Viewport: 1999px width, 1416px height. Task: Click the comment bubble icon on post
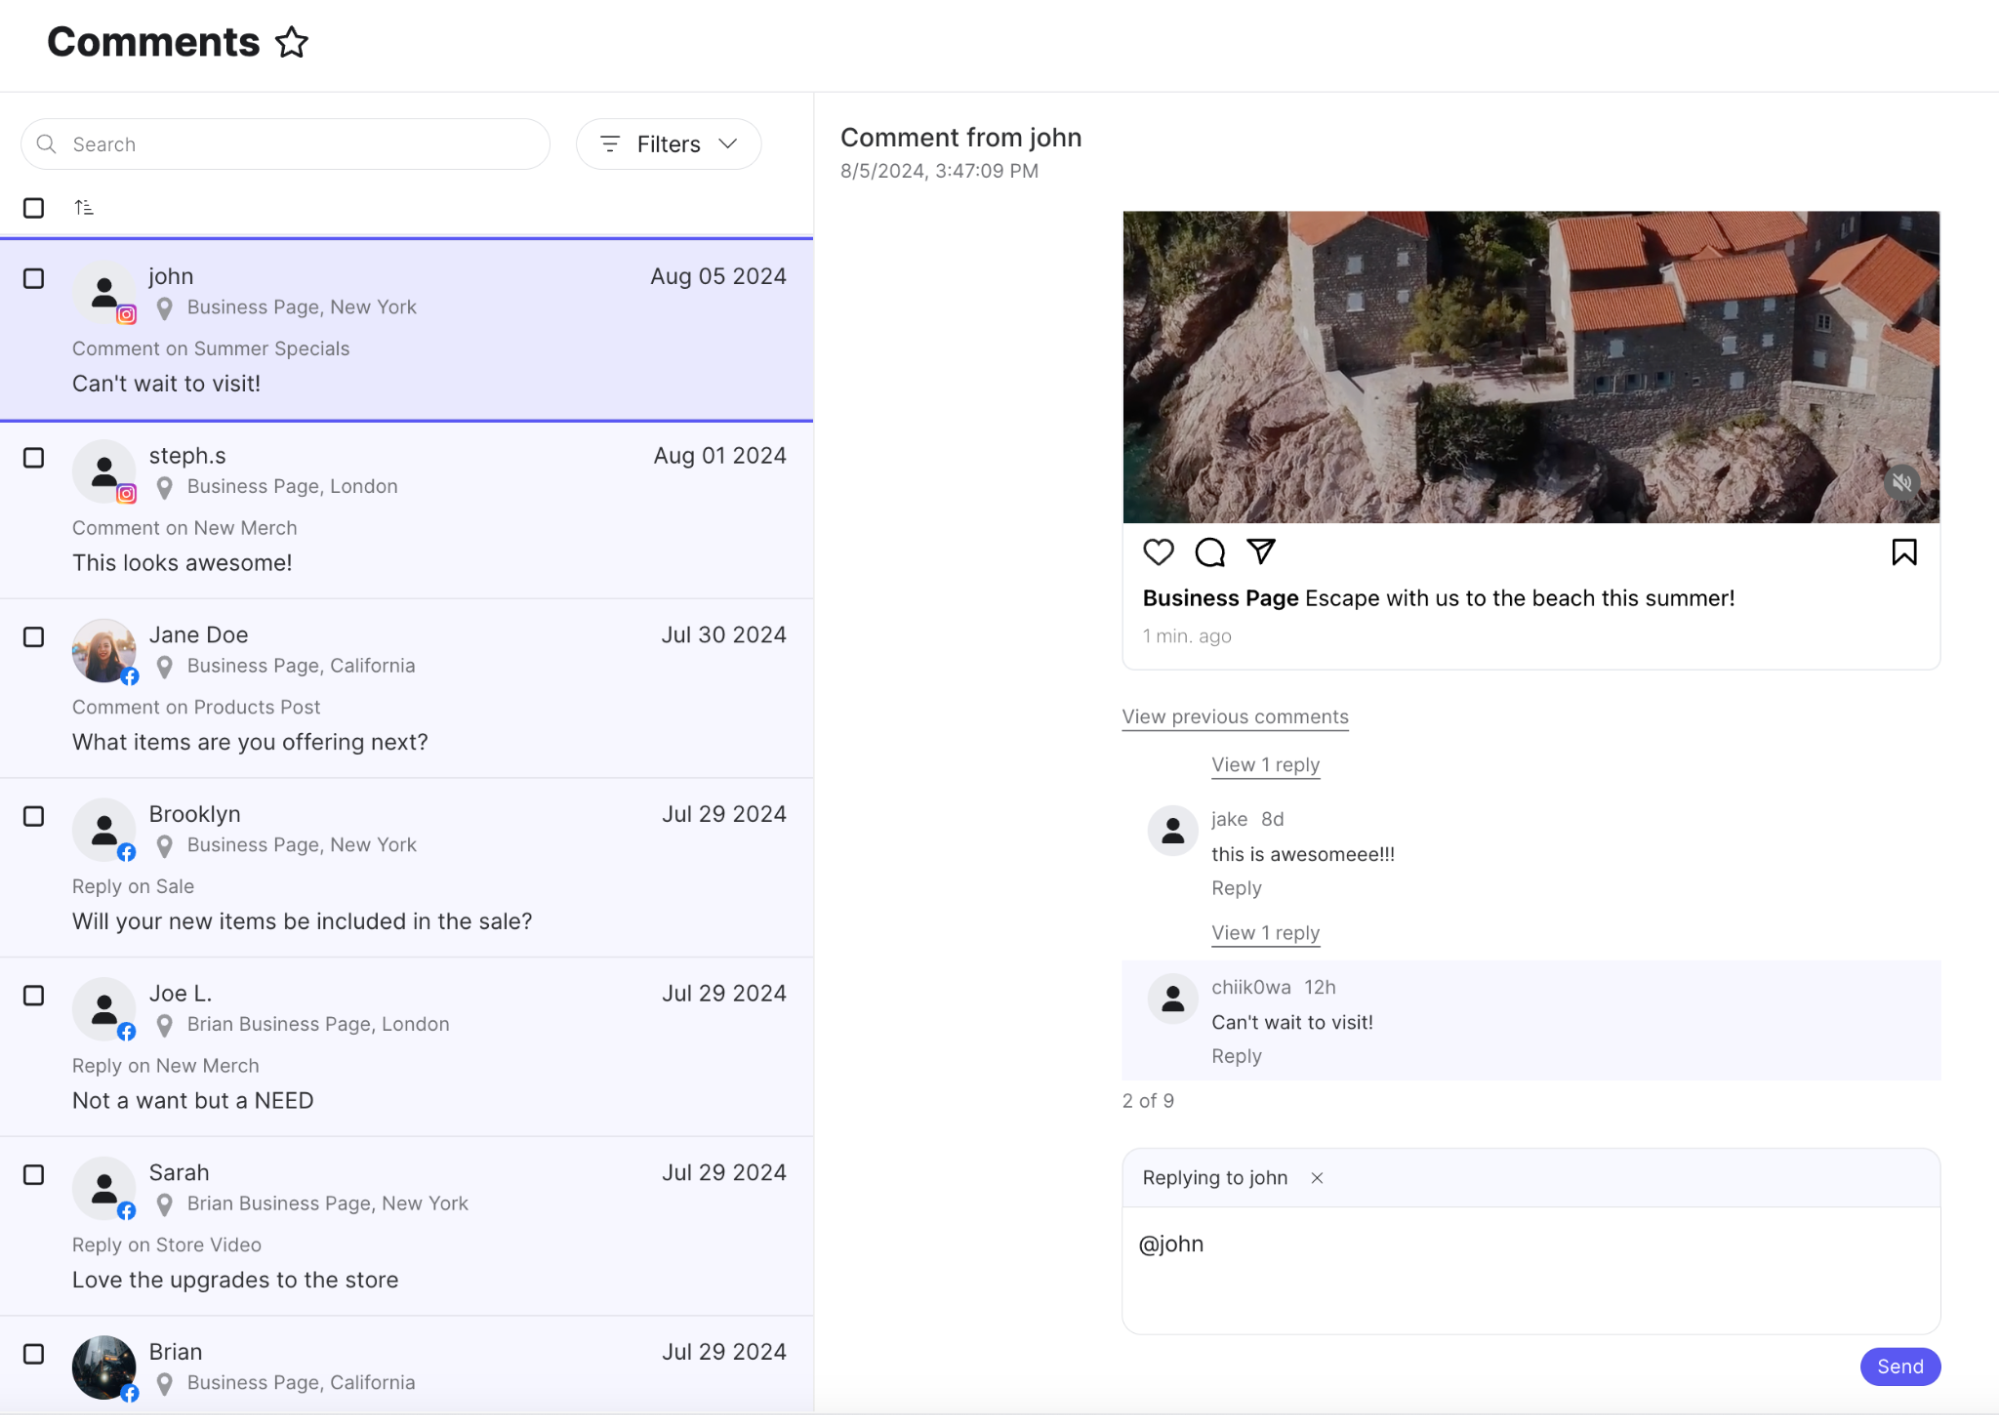[x=1210, y=552]
